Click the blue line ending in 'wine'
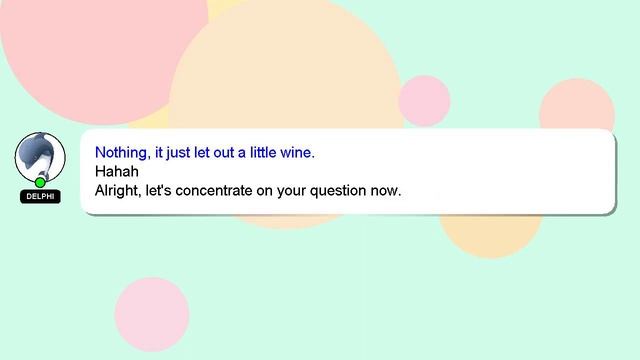Viewport: 640px width, 360px height. (205, 153)
